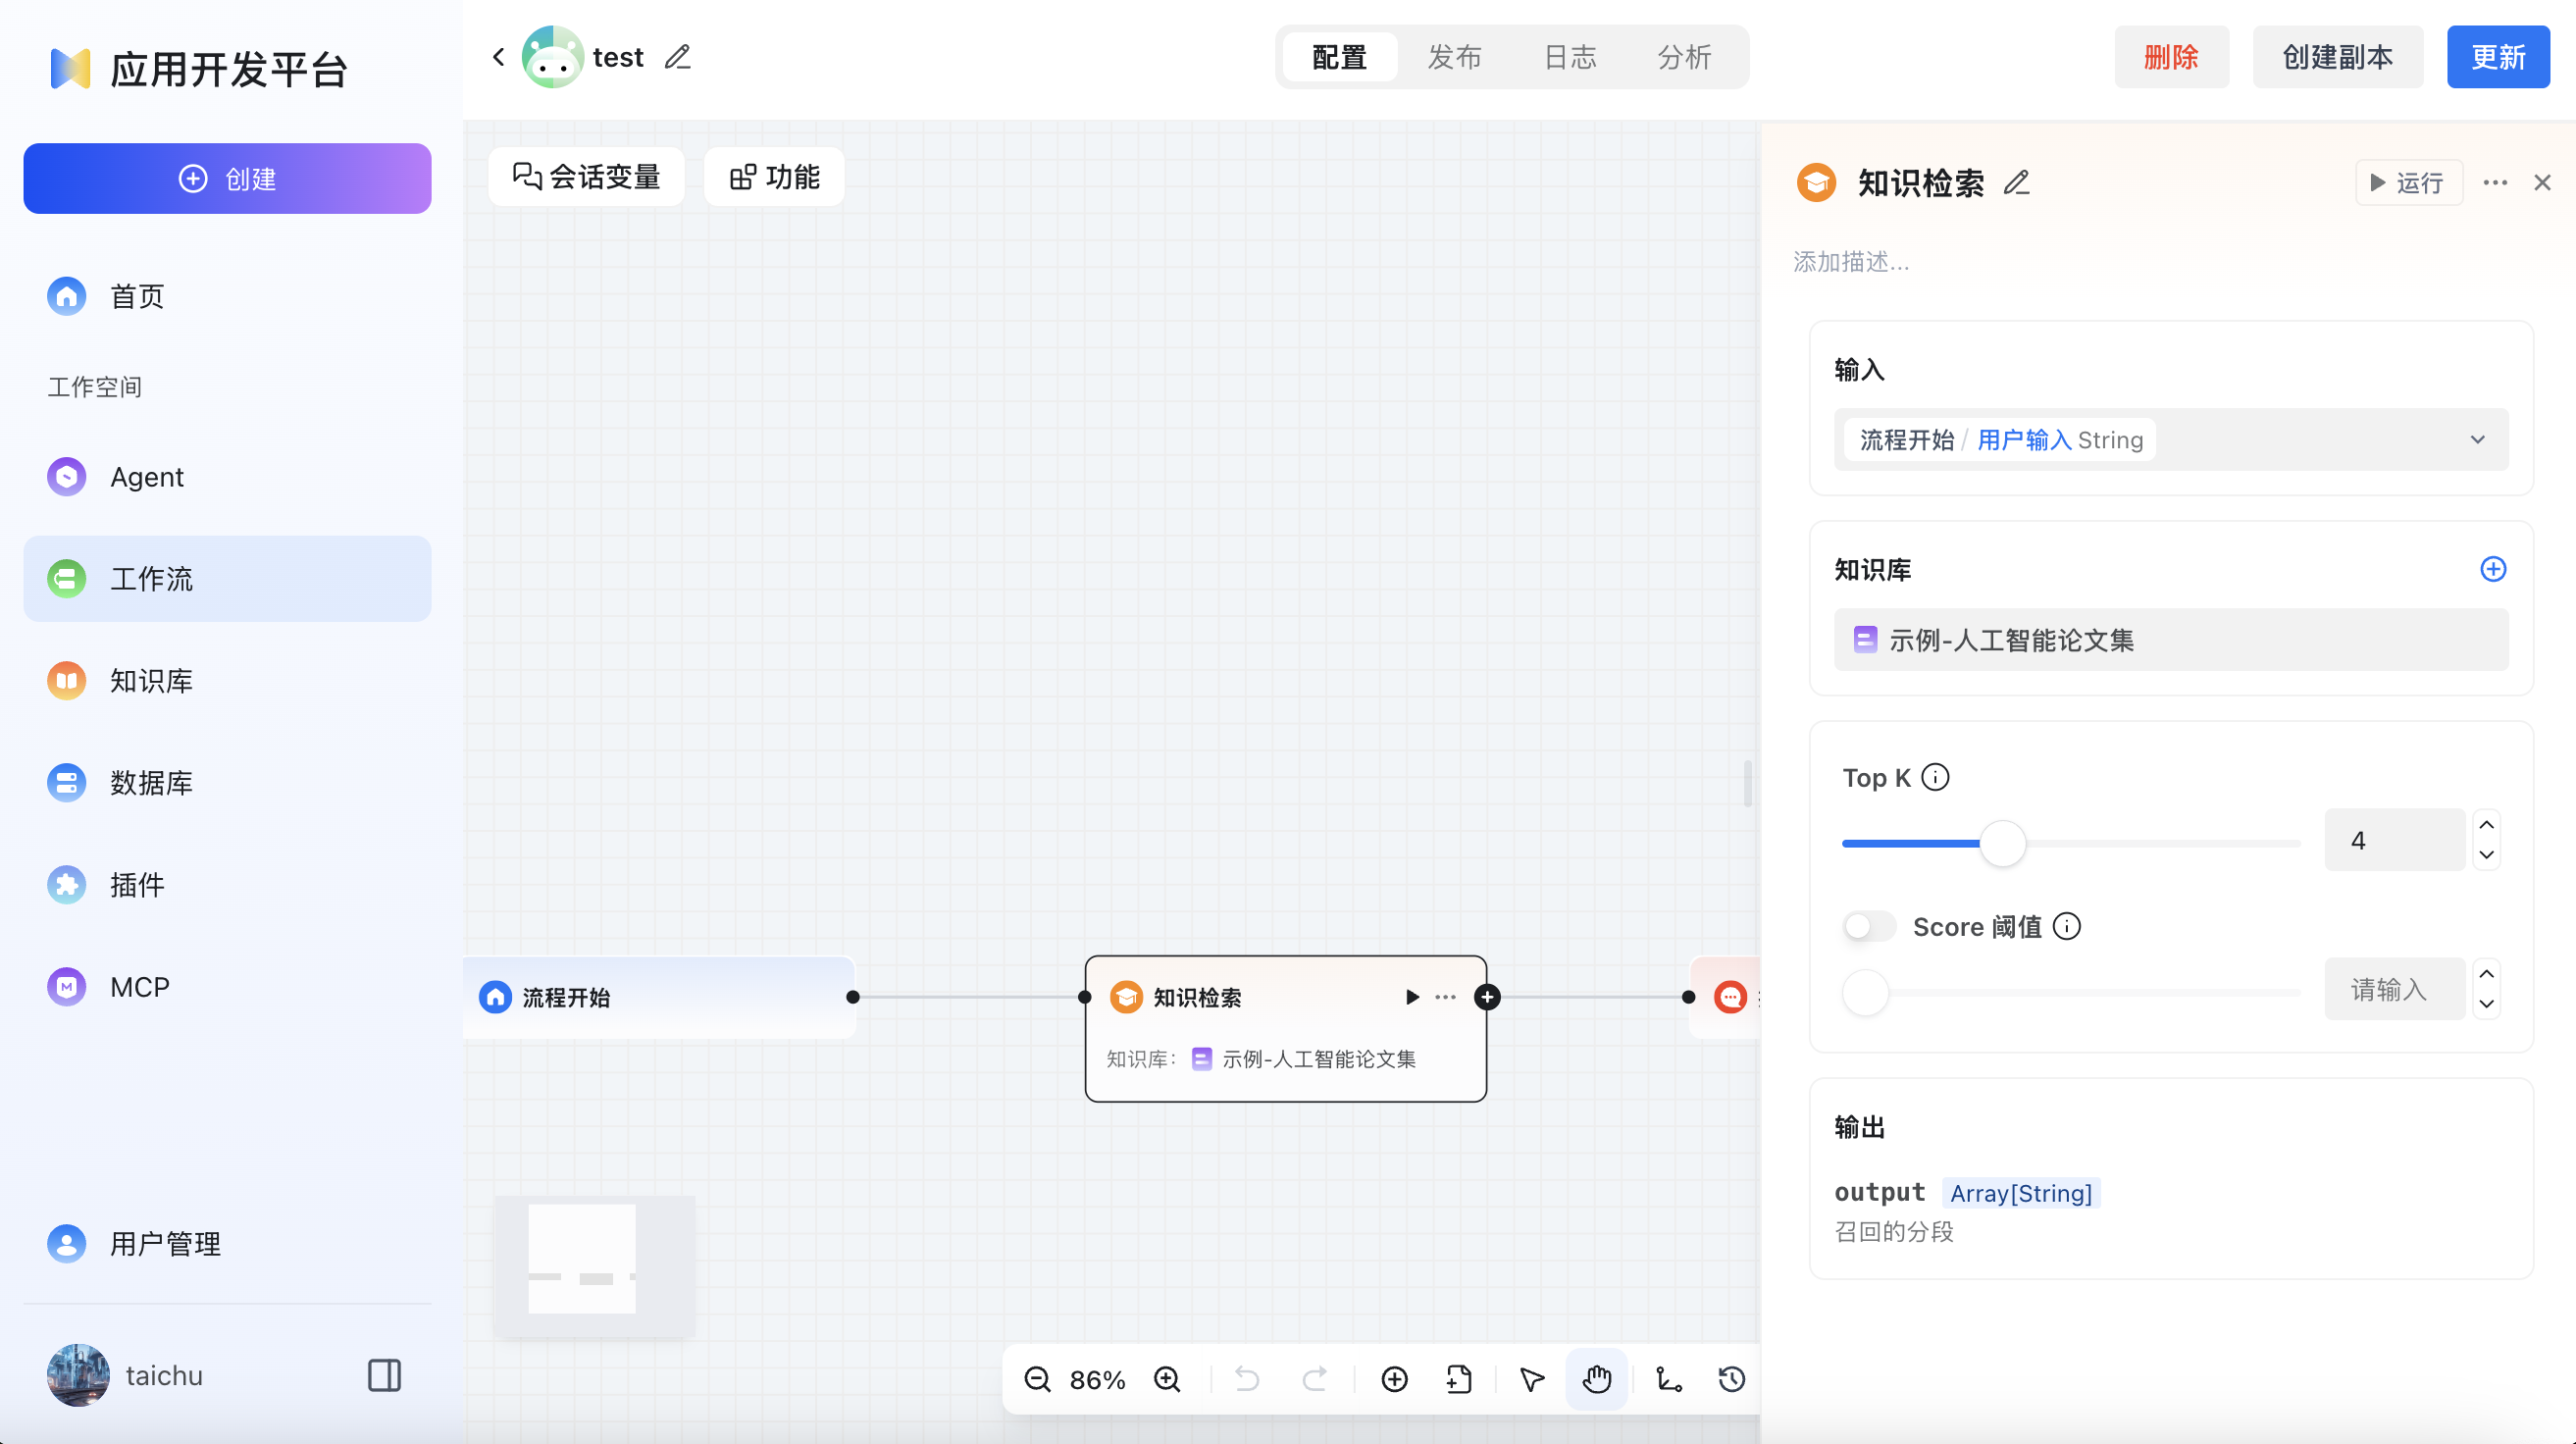This screenshot has height=1444, width=2576.
Task: Toggle the 会话变量 panel
Action: coord(585,176)
